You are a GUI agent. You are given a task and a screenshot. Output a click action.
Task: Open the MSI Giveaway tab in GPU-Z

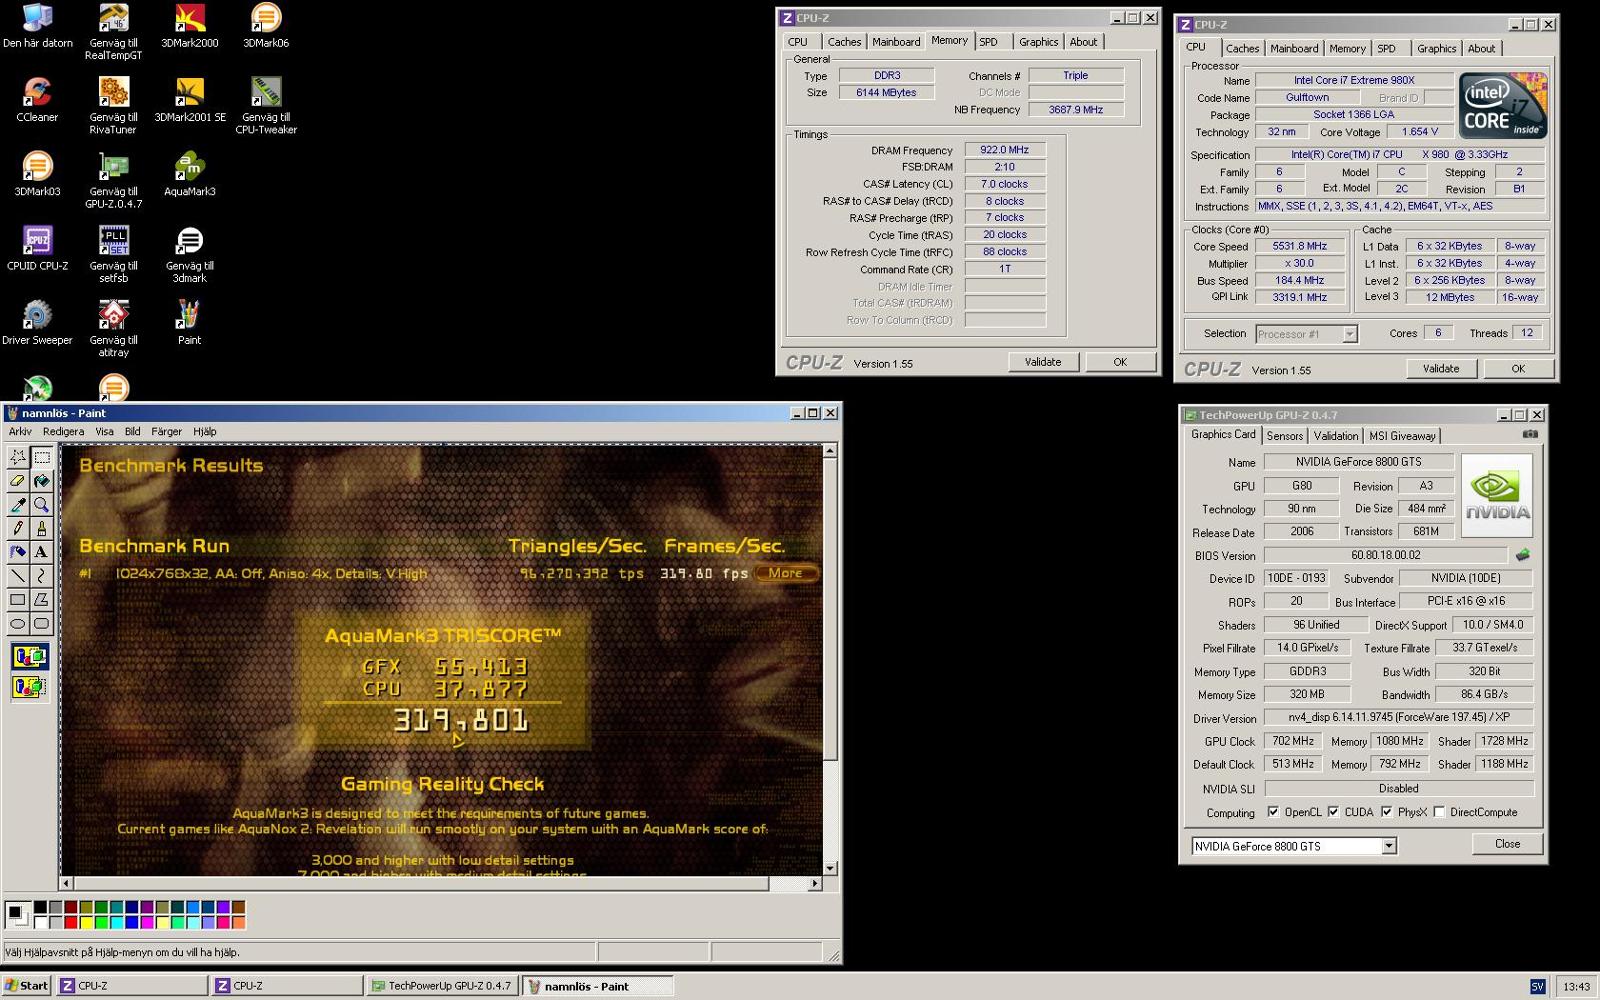(x=1402, y=436)
